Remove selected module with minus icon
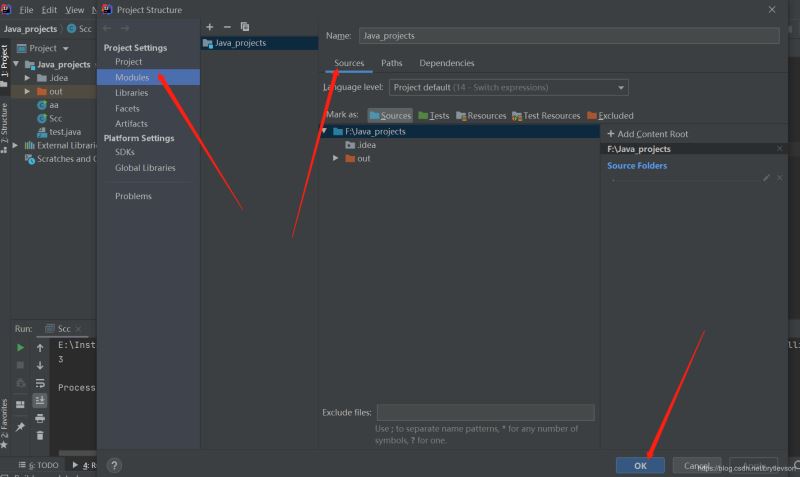800x477 pixels. coord(227,27)
